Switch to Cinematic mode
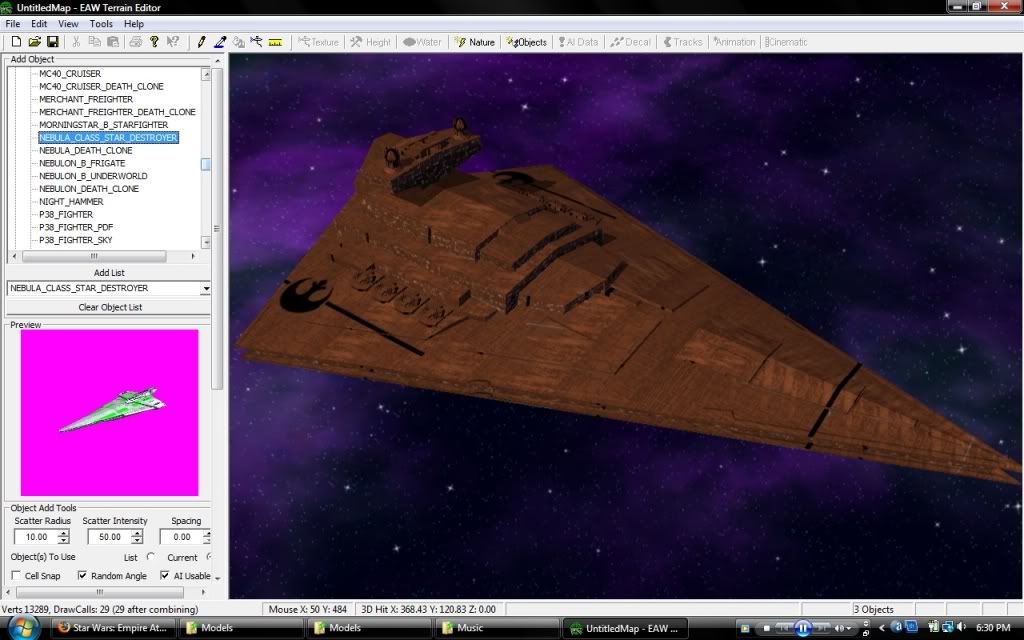The image size is (1024, 640). coord(786,42)
